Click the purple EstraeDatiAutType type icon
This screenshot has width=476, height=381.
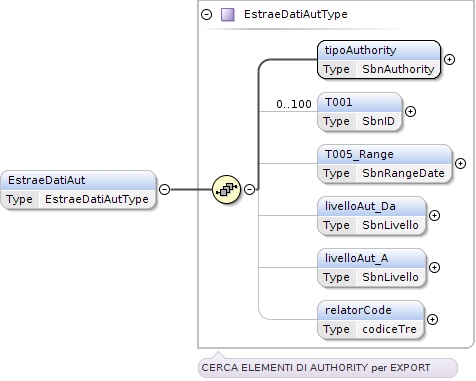pyautogui.click(x=228, y=15)
